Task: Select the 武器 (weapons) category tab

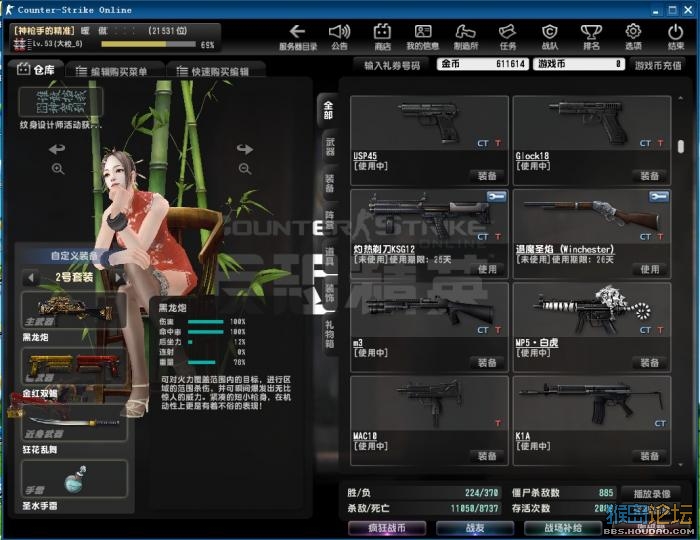Action: pyautogui.click(x=330, y=147)
